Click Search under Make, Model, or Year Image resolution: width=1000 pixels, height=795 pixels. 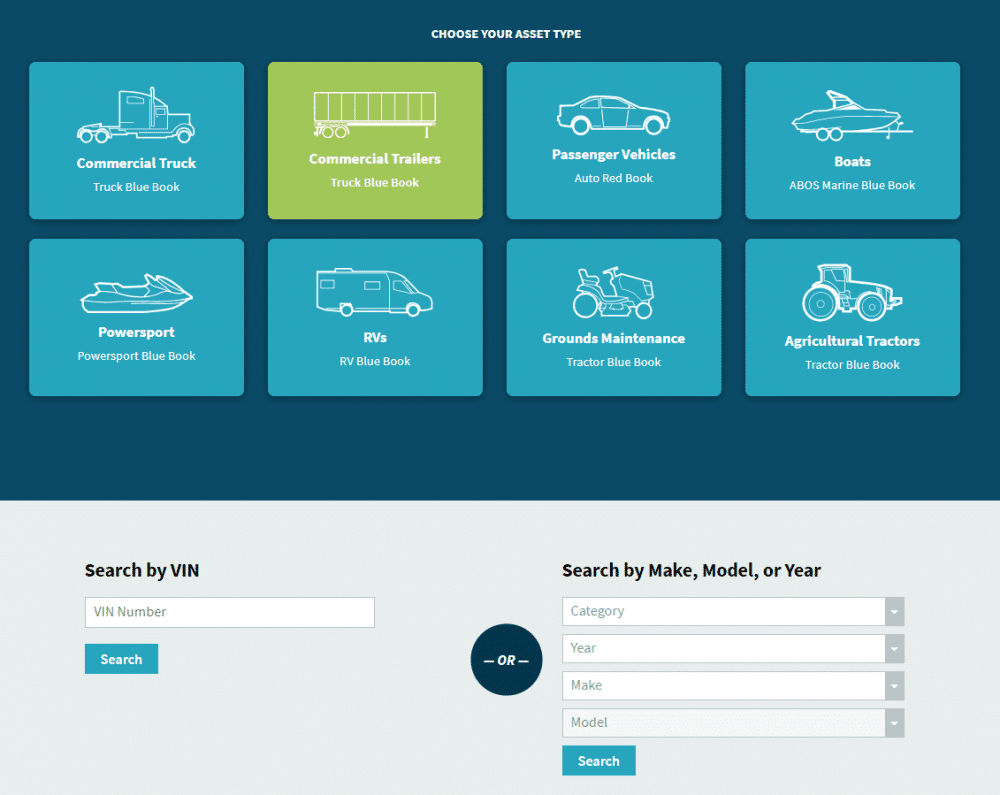pyautogui.click(x=598, y=760)
